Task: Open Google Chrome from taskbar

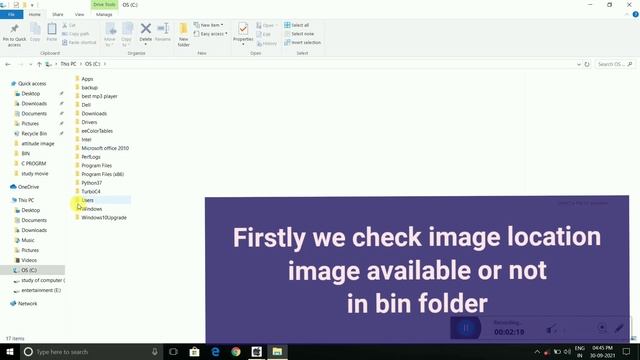Action: click(x=236, y=351)
